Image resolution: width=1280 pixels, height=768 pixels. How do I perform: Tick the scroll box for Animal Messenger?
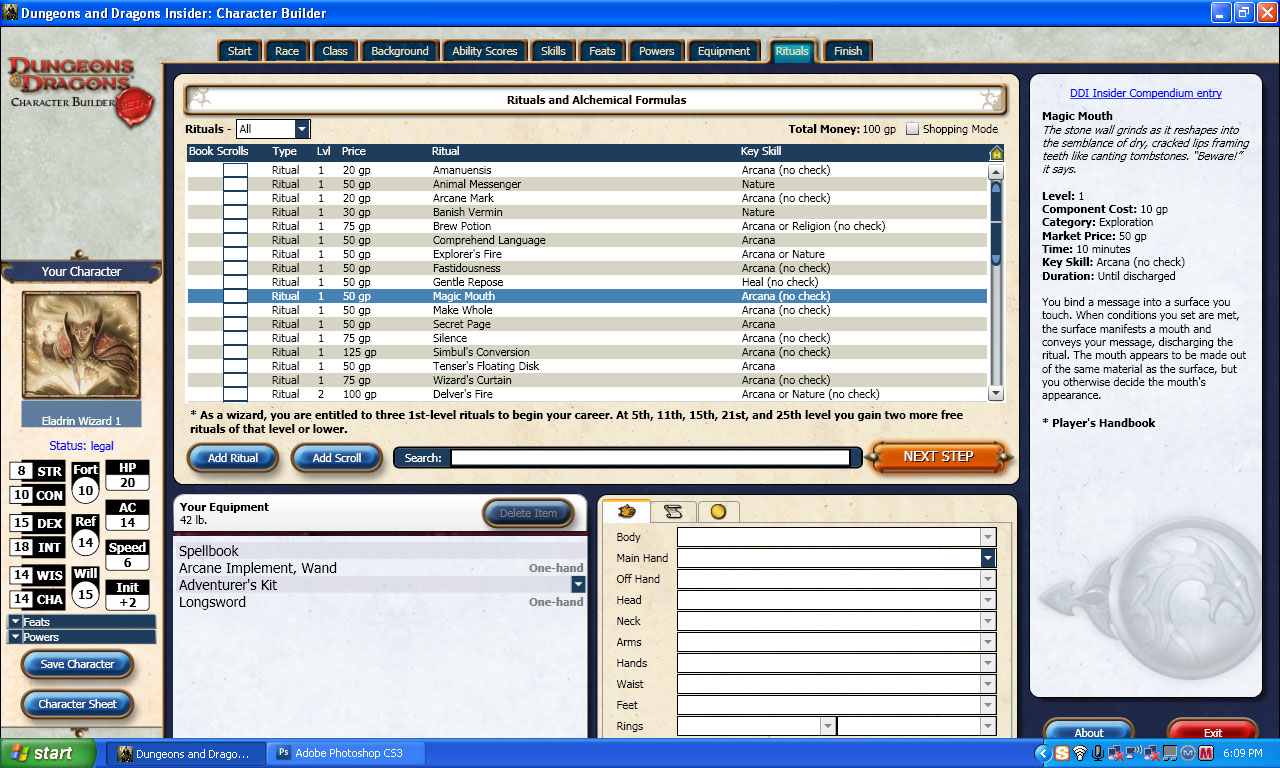235,184
